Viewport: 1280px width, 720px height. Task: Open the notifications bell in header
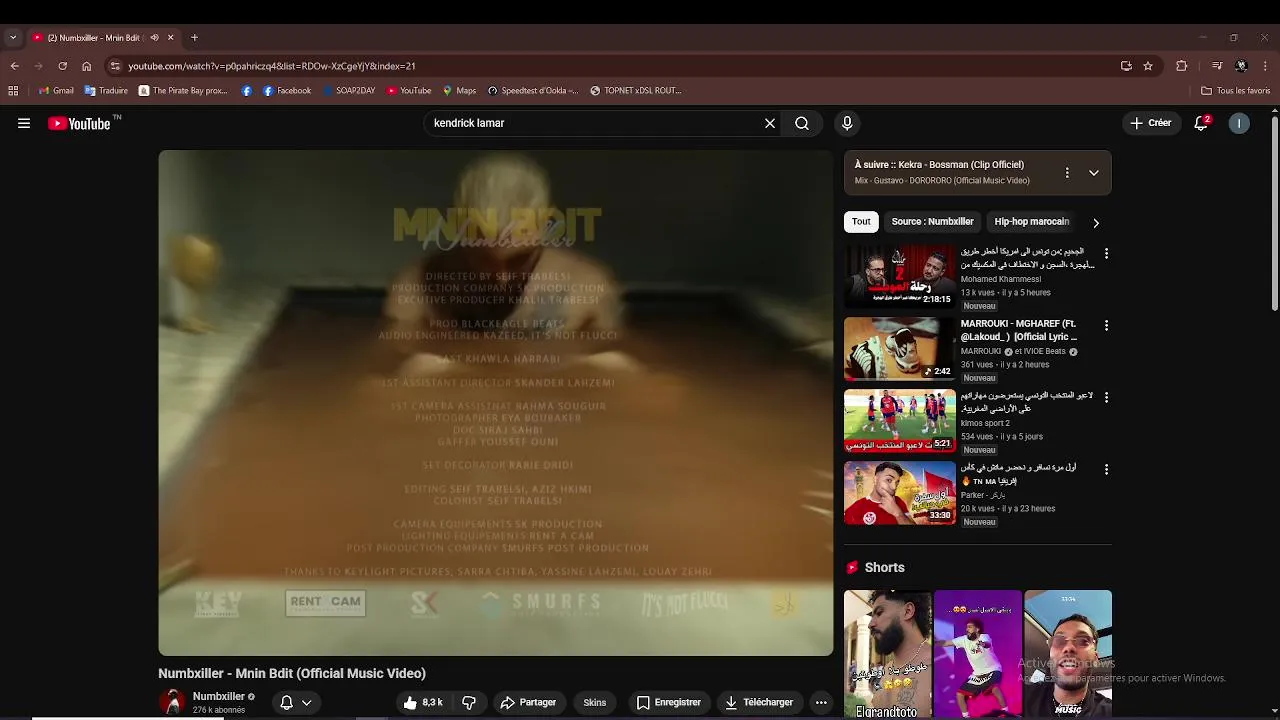point(1201,123)
